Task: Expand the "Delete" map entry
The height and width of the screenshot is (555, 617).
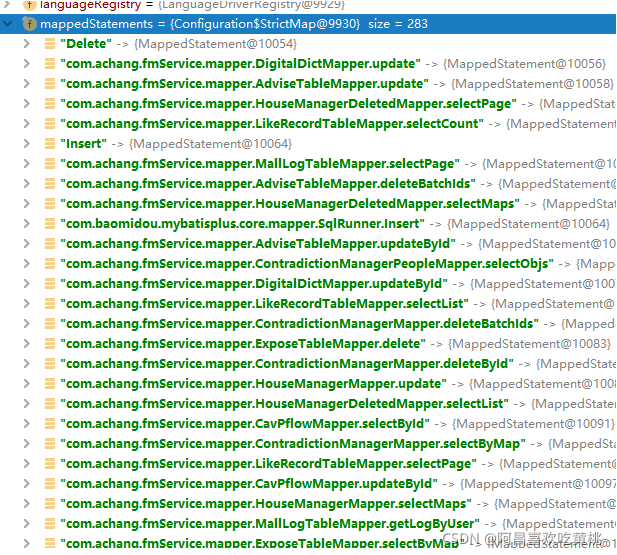Action: (27, 43)
